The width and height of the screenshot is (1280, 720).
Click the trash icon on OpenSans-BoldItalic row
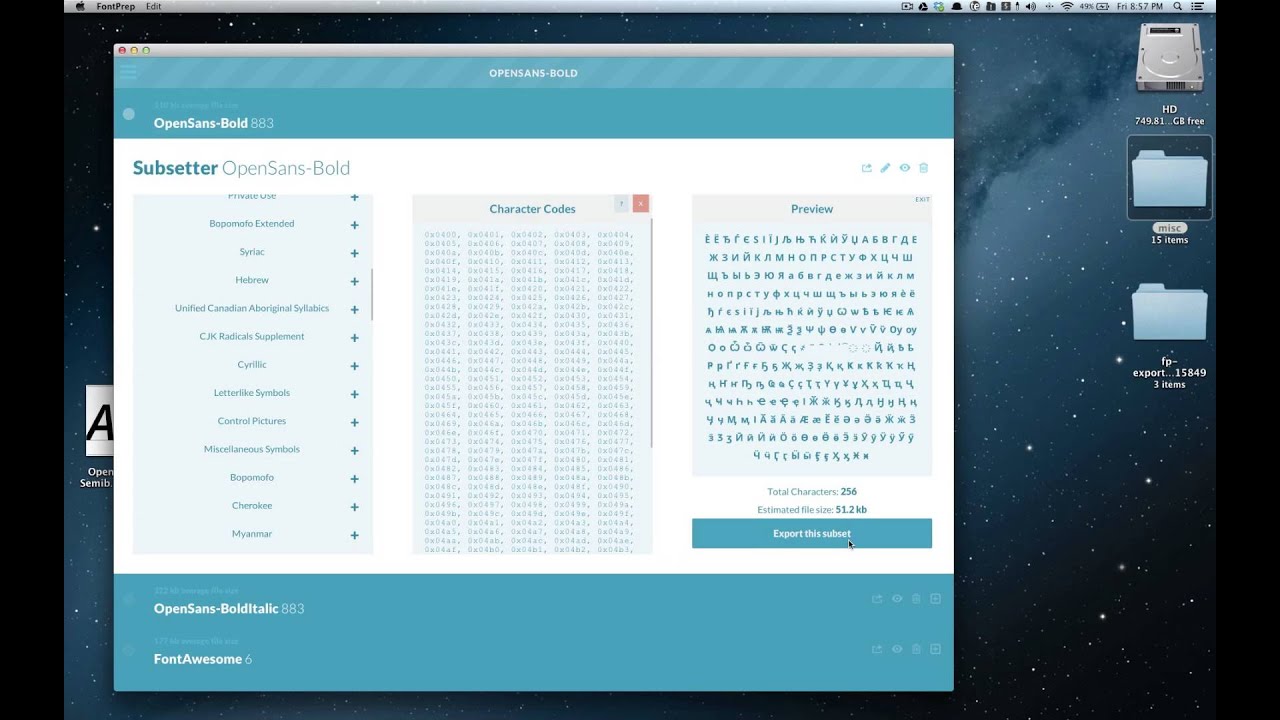pyautogui.click(x=916, y=598)
